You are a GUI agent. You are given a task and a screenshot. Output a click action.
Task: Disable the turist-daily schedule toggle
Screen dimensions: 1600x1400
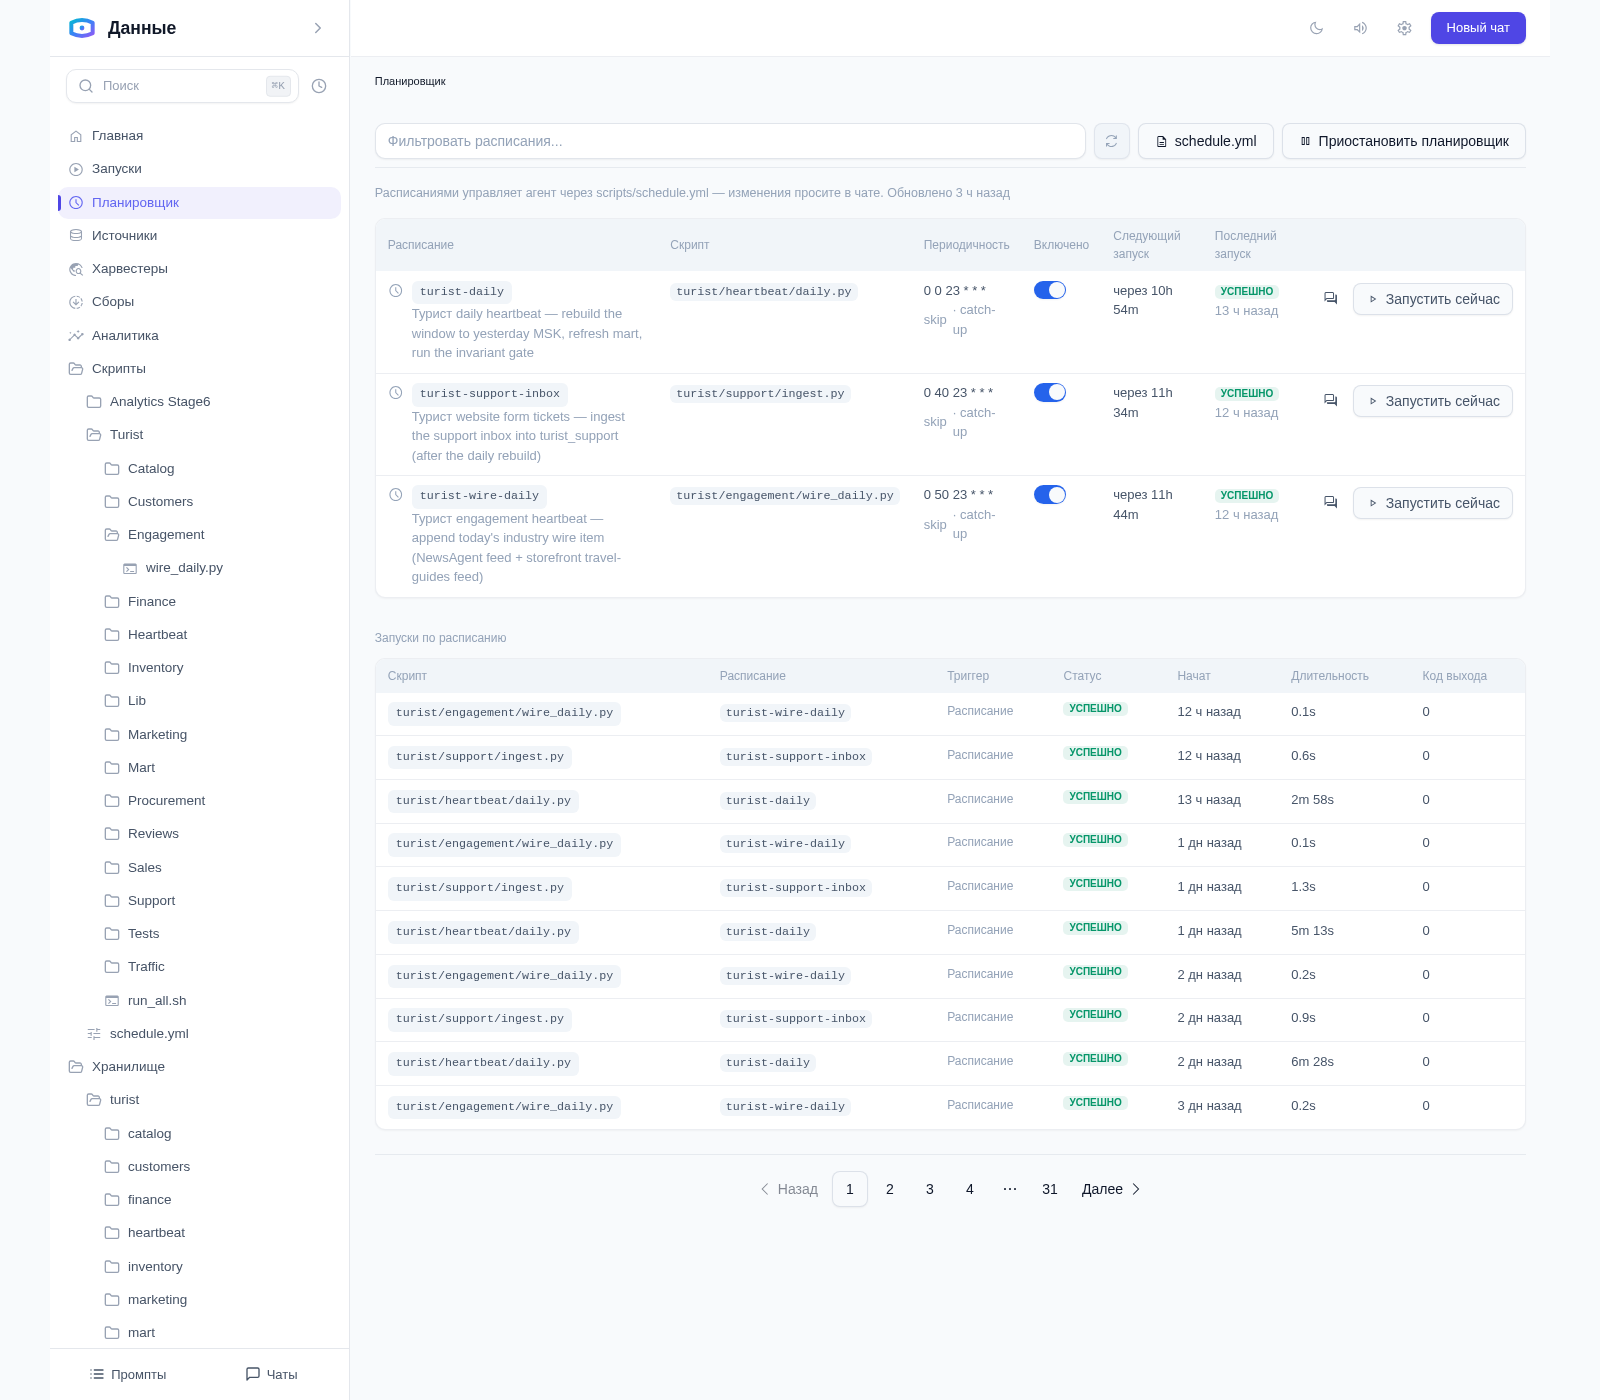(1050, 290)
